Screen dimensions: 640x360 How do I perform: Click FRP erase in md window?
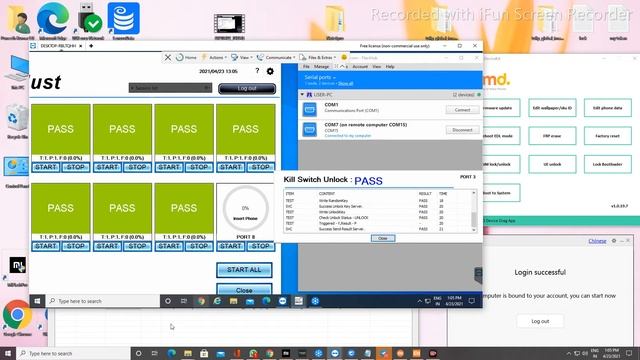point(552,136)
